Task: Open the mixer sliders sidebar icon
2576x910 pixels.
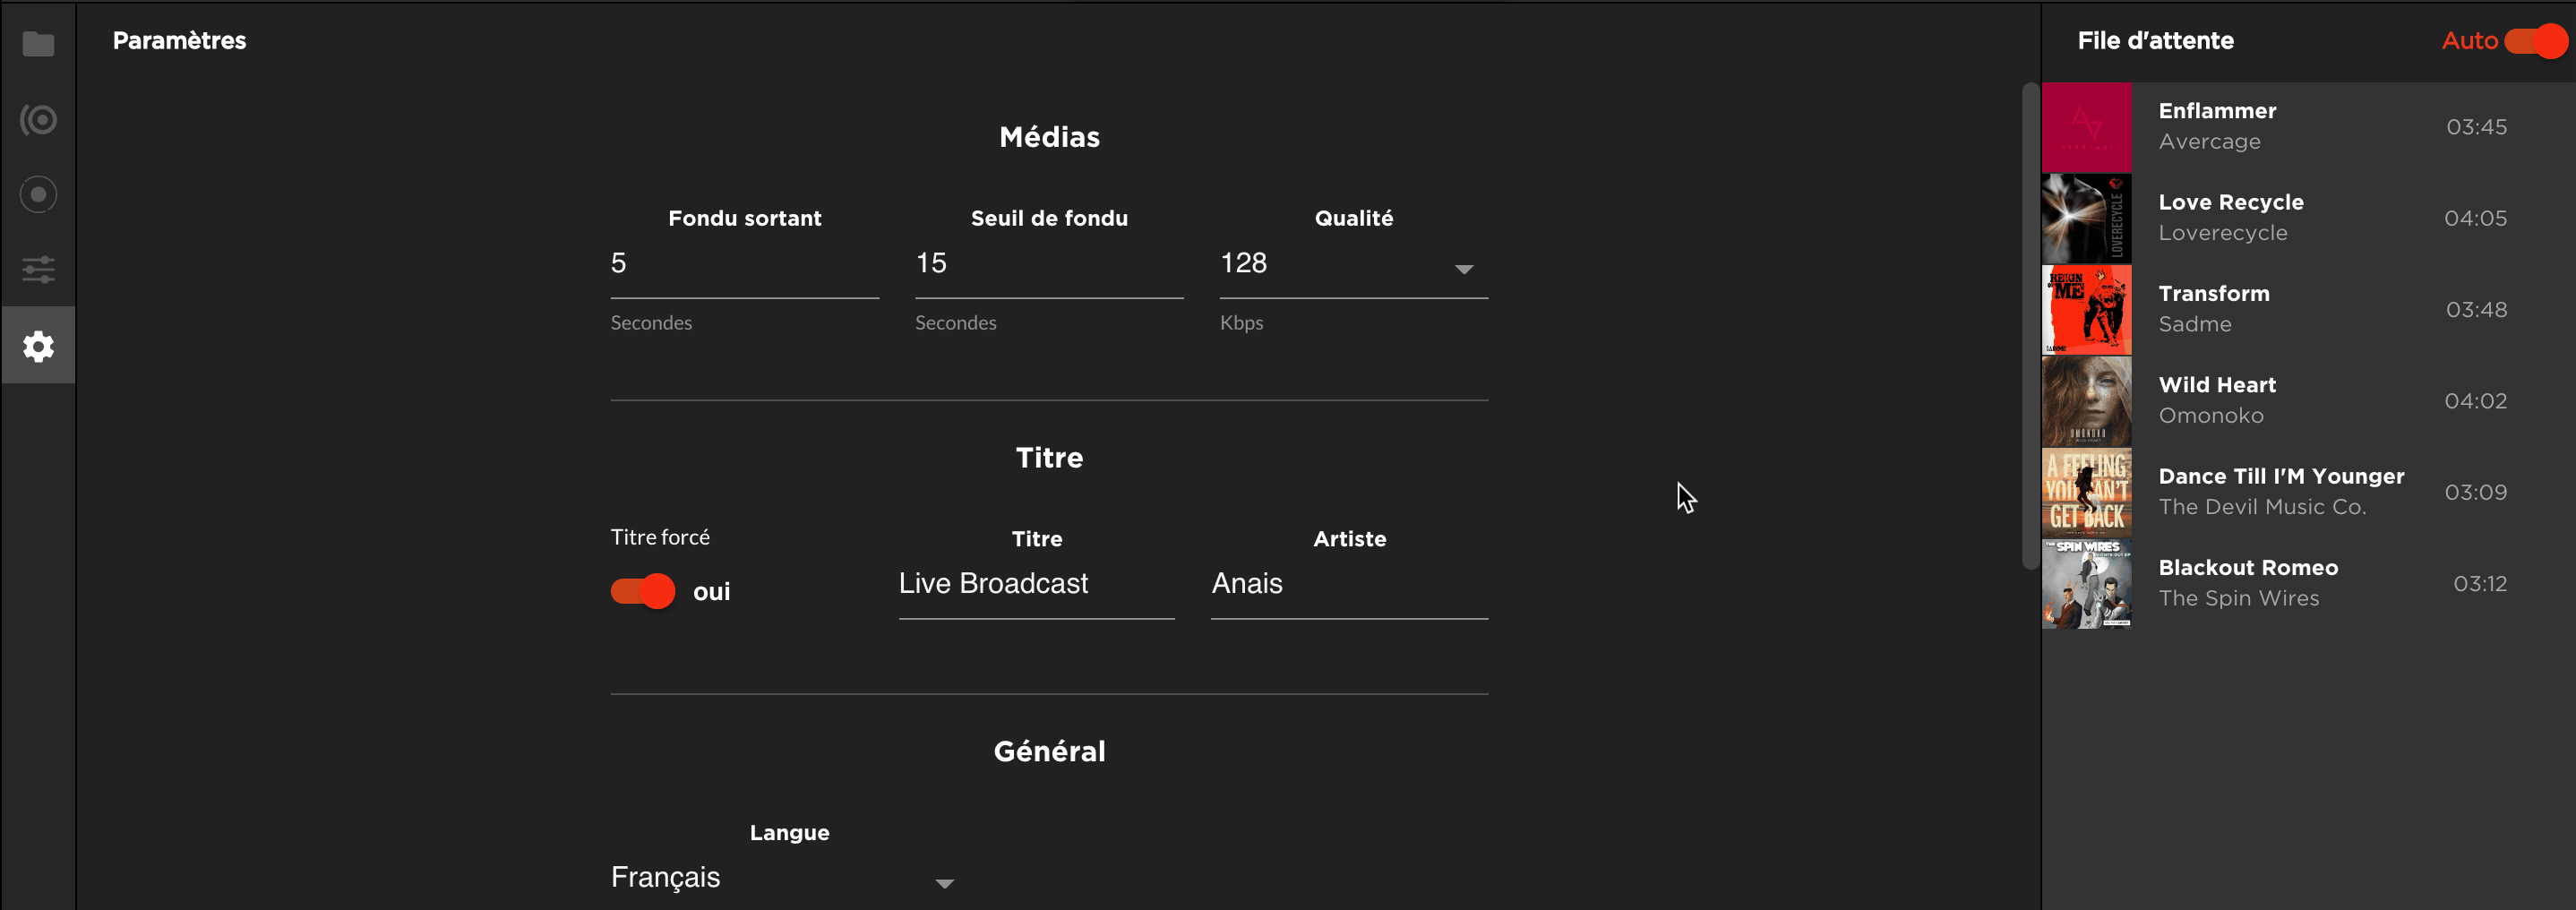Action: click(x=38, y=269)
